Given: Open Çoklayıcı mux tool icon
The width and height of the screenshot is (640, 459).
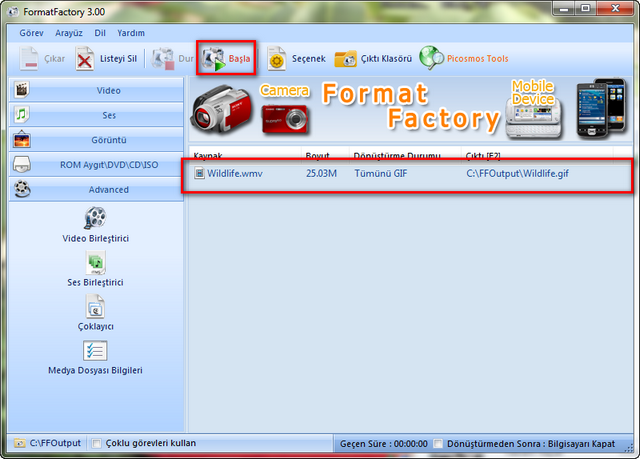Looking at the screenshot, I should click(95, 306).
